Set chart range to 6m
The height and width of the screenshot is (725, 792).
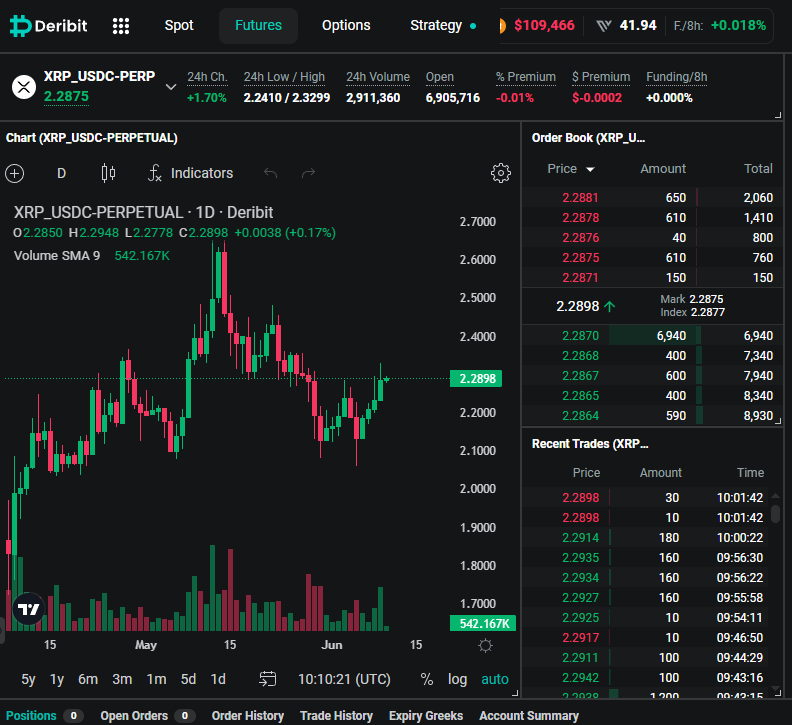88,679
